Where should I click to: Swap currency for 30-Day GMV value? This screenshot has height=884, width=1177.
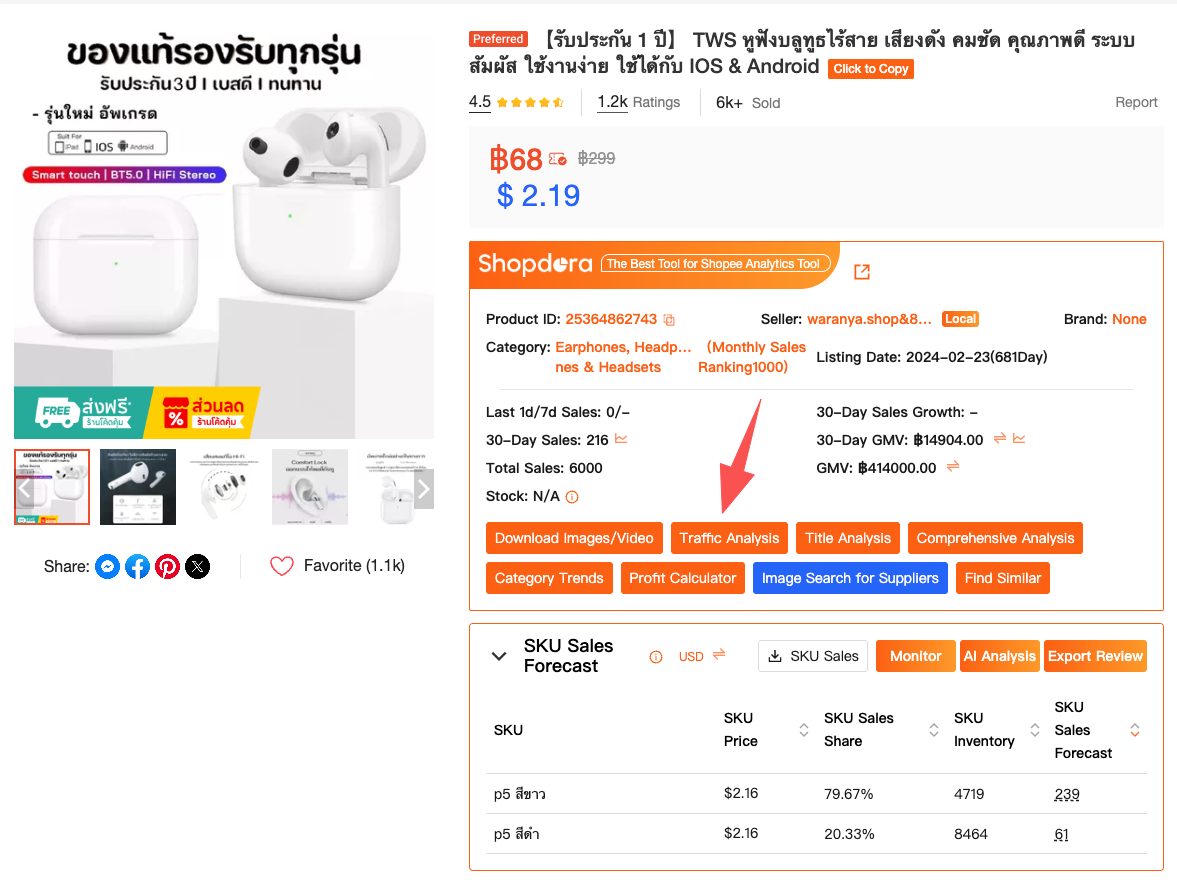click(x=999, y=439)
